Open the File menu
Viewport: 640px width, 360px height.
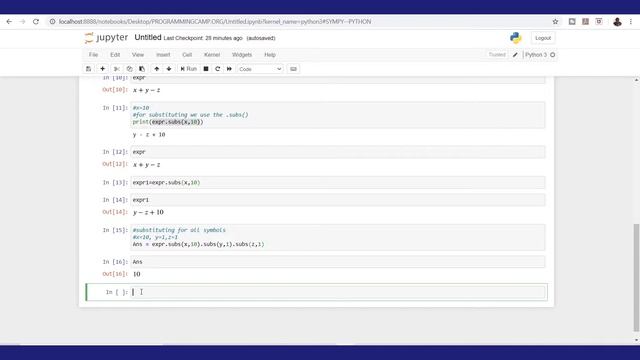tap(93, 55)
